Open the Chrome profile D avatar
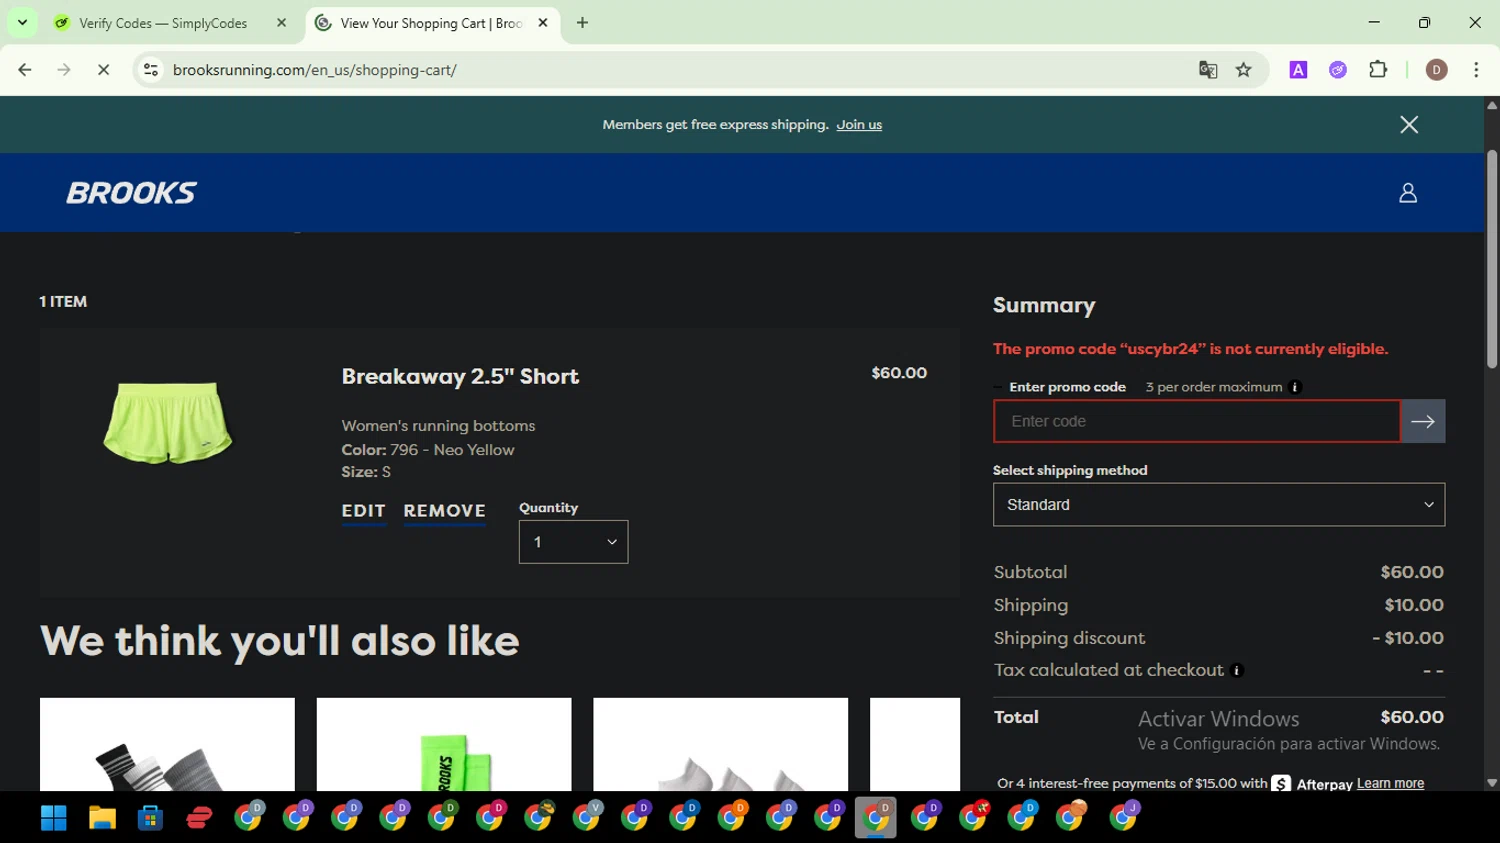 coord(1437,70)
